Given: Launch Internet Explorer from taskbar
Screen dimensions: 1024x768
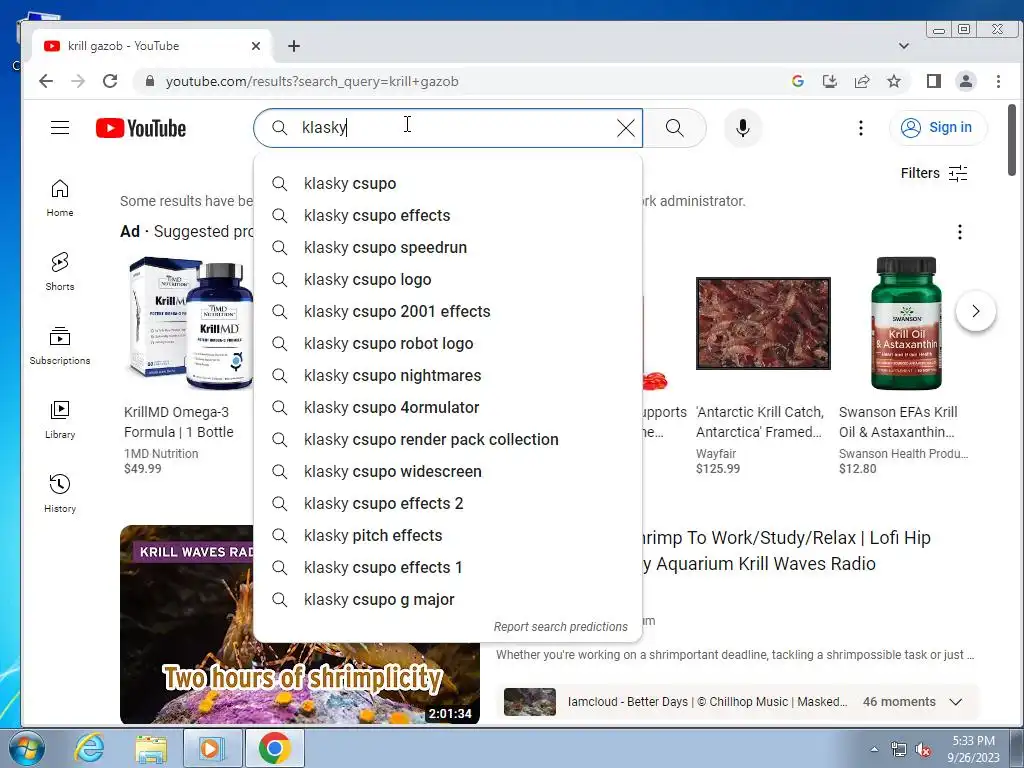Looking at the screenshot, I should click(89, 748).
